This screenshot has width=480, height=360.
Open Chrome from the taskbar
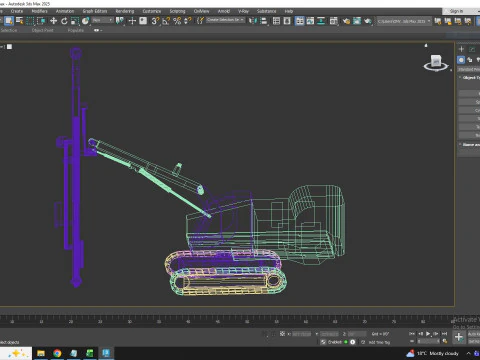tap(57, 353)
